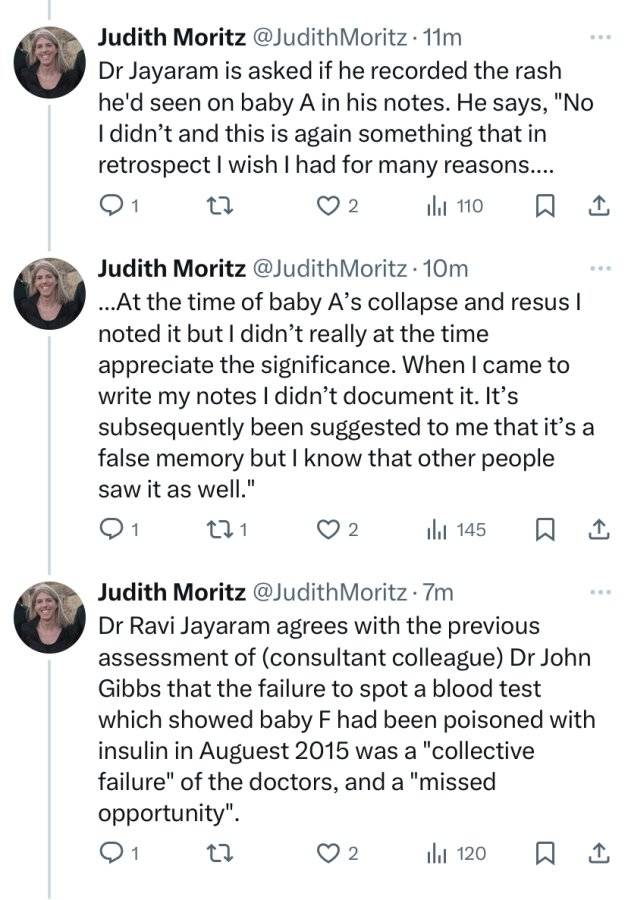The height and width of the screenshot is (900, 628).
Task: View analytics showing 110 views
Action: (455, 206)
